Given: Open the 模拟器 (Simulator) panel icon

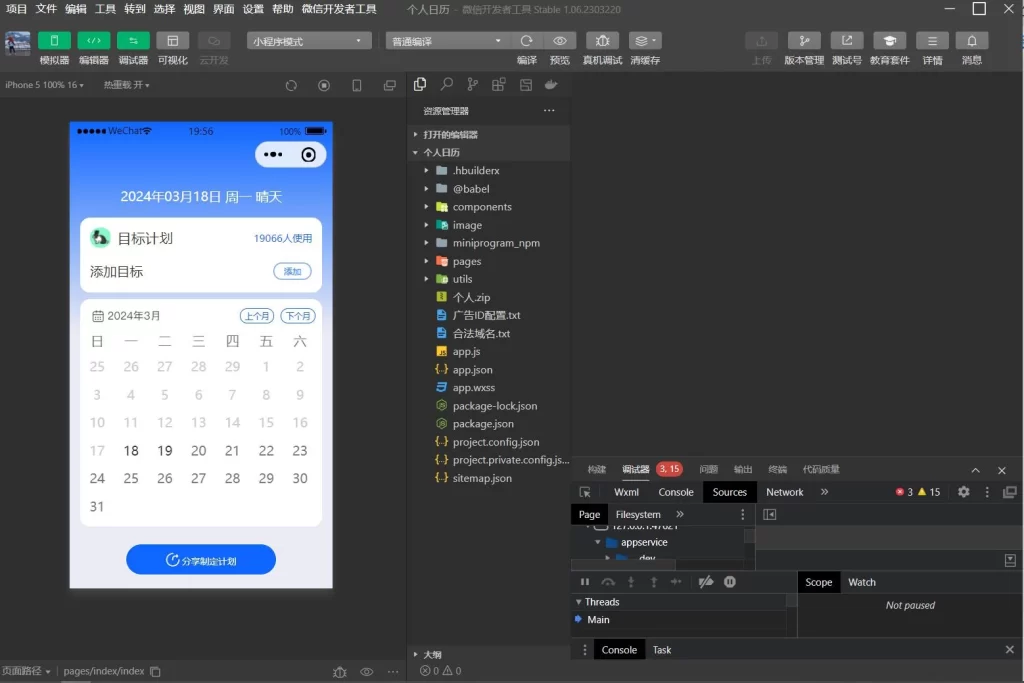Looking at the screenshot, I should (x=54, y=40).
